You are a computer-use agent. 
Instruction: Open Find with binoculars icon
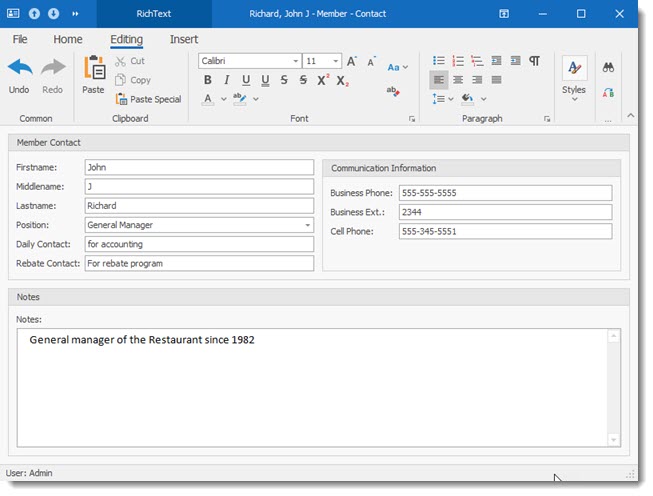point(608,68)
